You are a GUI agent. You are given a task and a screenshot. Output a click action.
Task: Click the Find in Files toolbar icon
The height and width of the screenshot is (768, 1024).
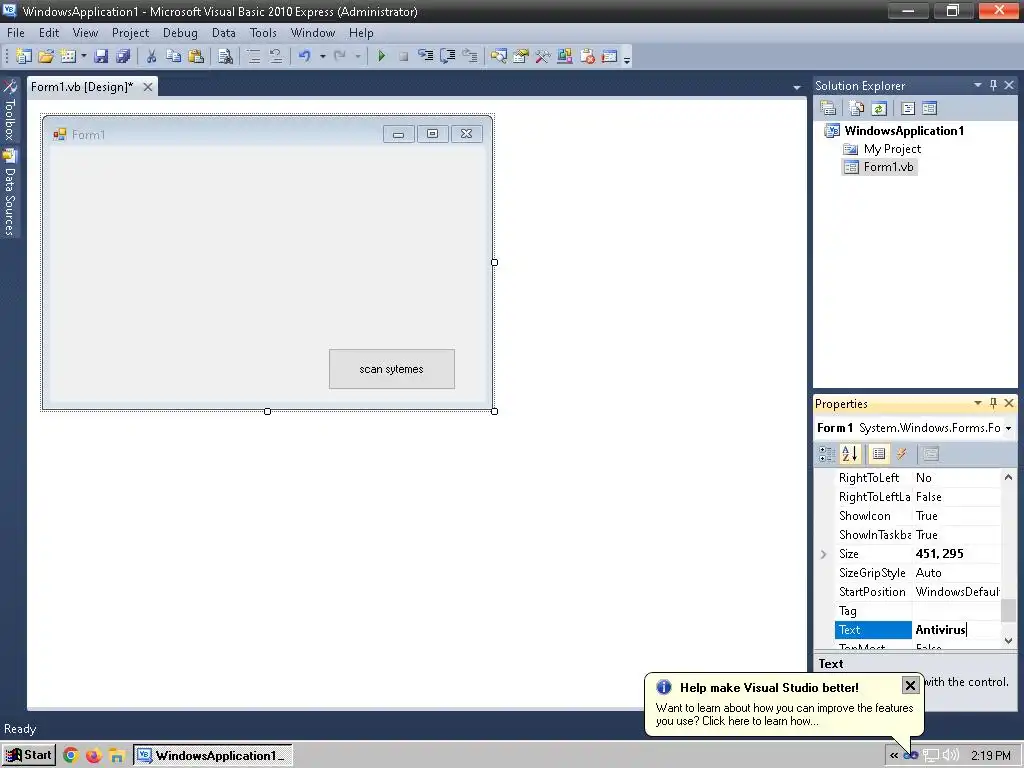click(x=225, y=56)
